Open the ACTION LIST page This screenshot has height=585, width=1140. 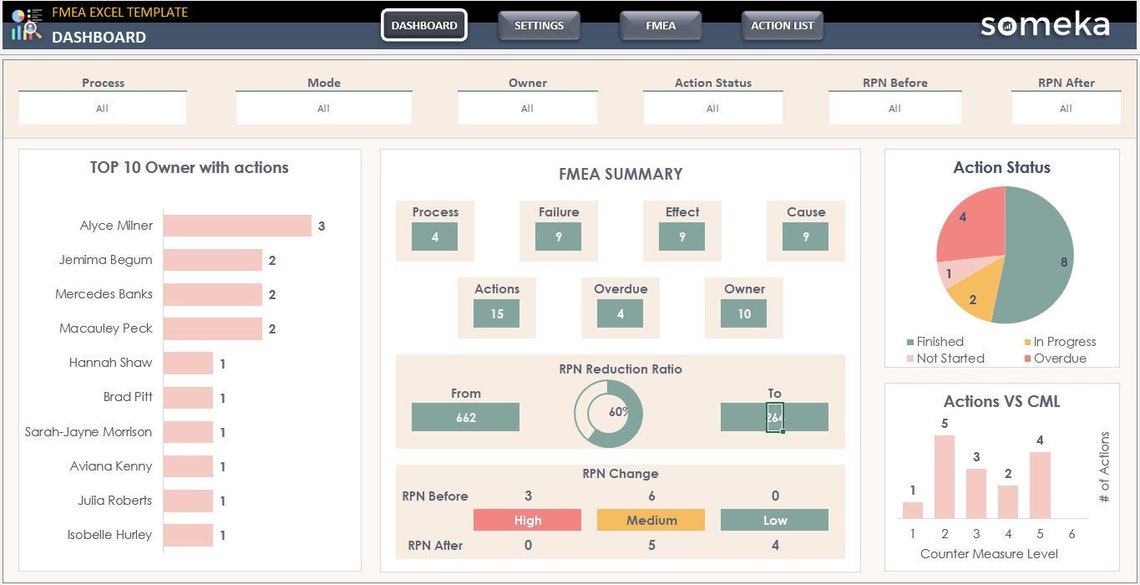coord(782,26)
